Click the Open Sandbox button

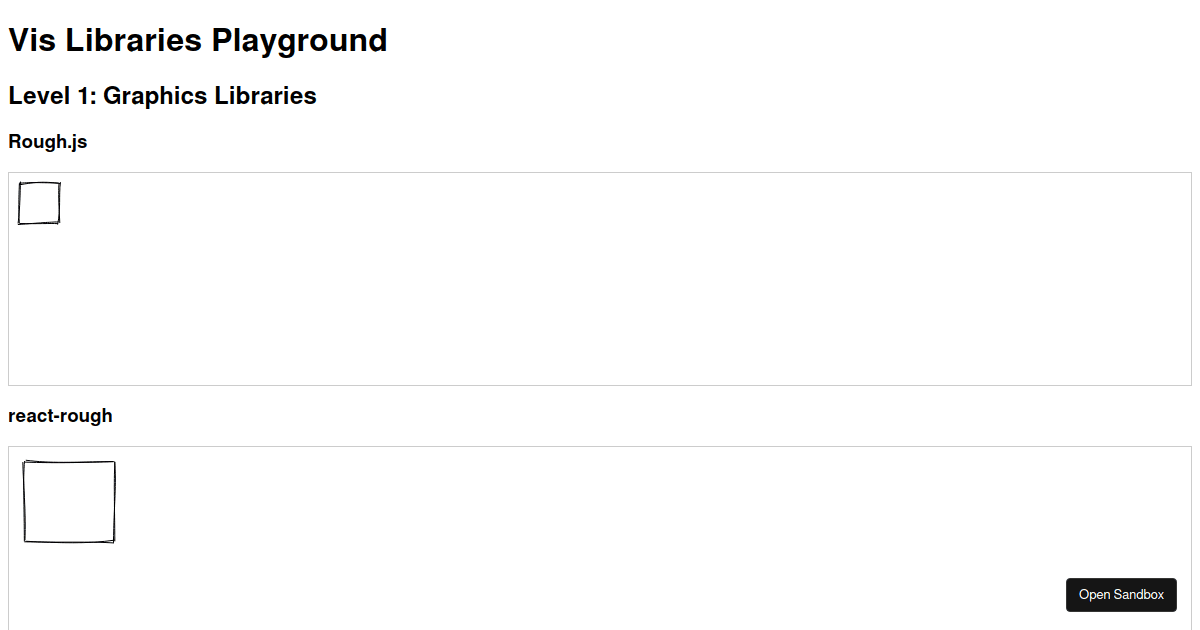(x=1121, y=595)
